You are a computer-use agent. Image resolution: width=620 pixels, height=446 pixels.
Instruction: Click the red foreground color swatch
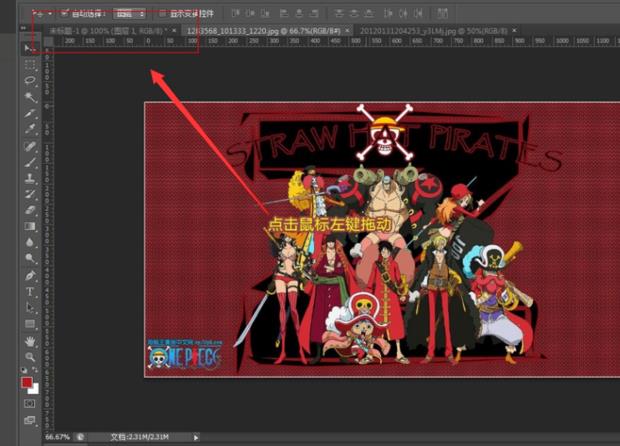pyautogui.click(x=27, y=381)
